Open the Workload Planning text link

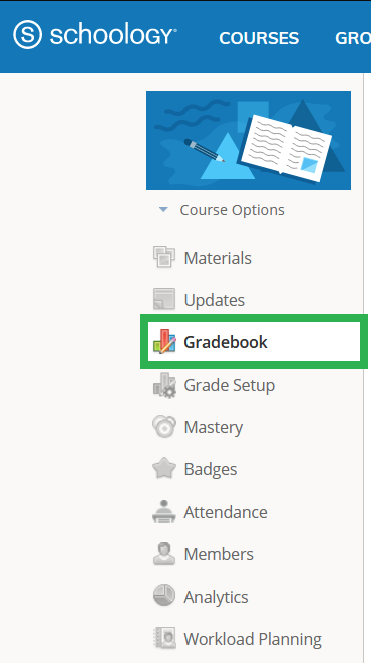coord(253,639)
